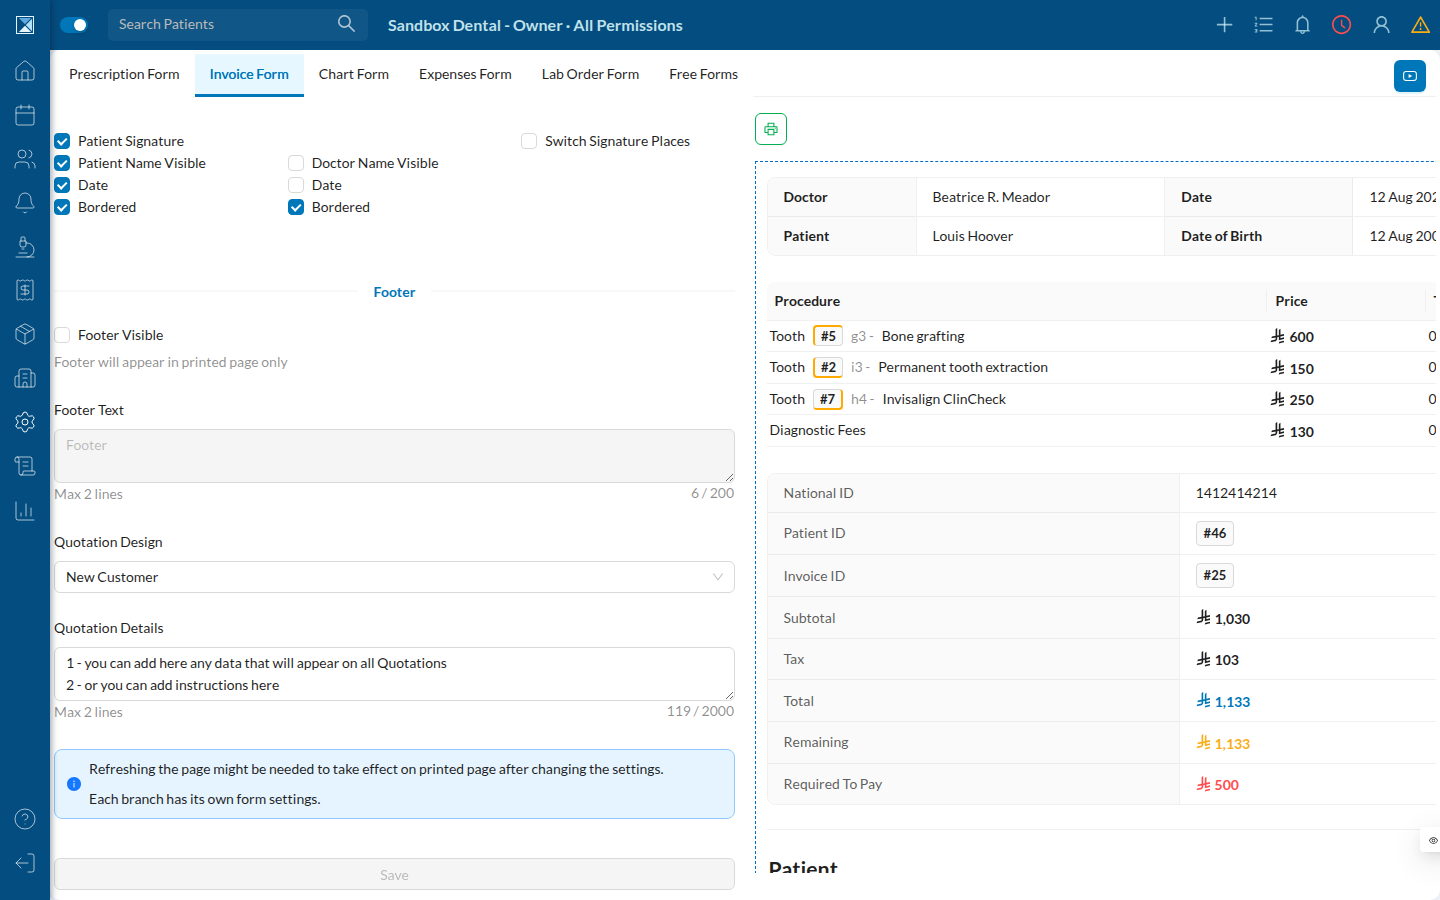Expand the Quotation Design dropdown

(394, 577)
